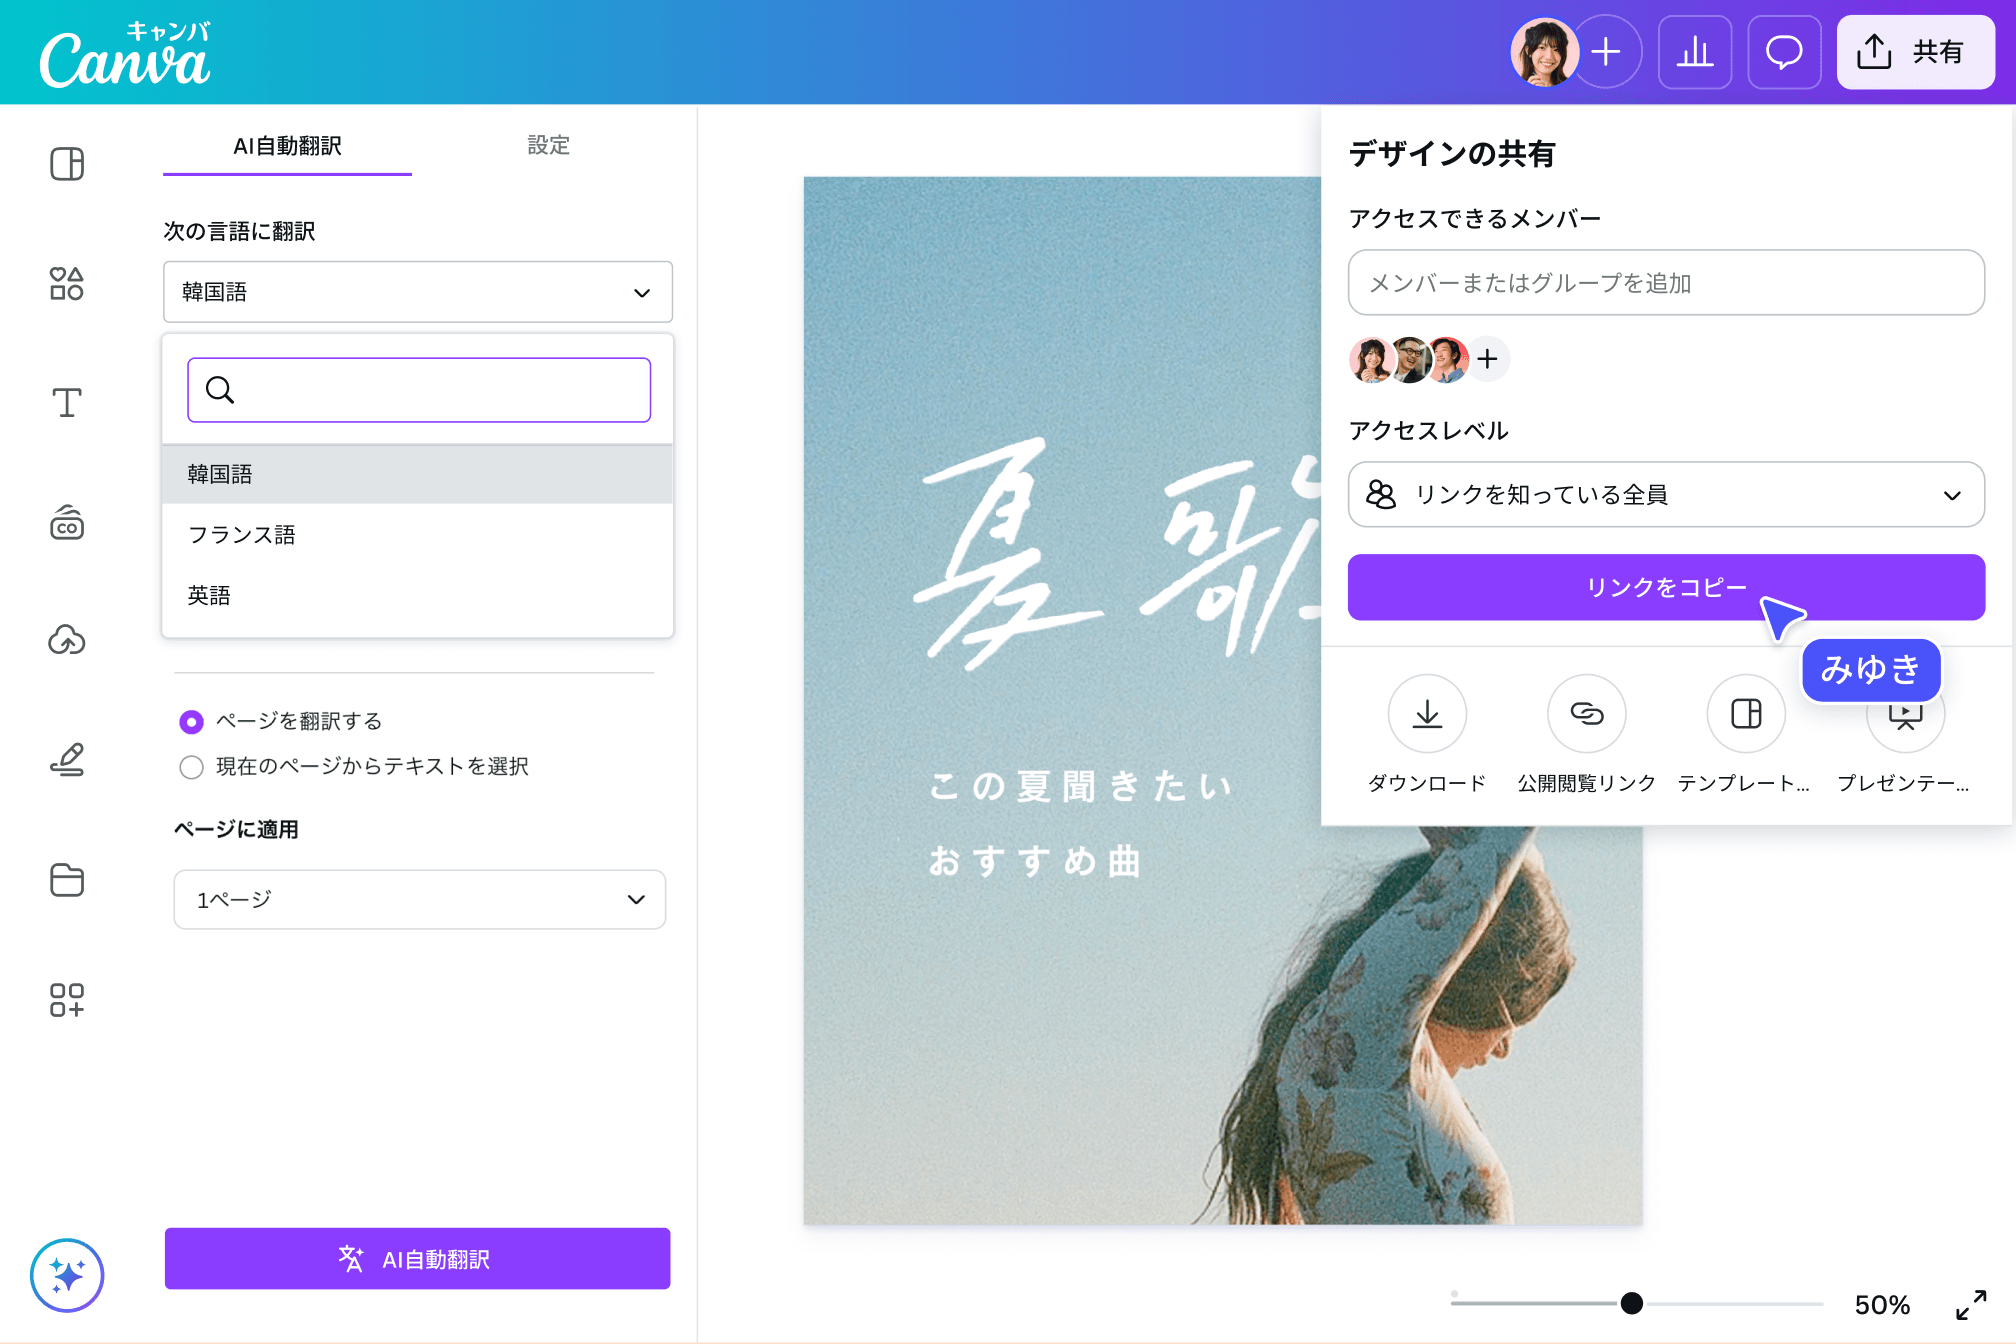Viewport: 2016px width, 1344px height.
Task: Select the おすすめ曲 text on canvas
Action: point(1036,861)
